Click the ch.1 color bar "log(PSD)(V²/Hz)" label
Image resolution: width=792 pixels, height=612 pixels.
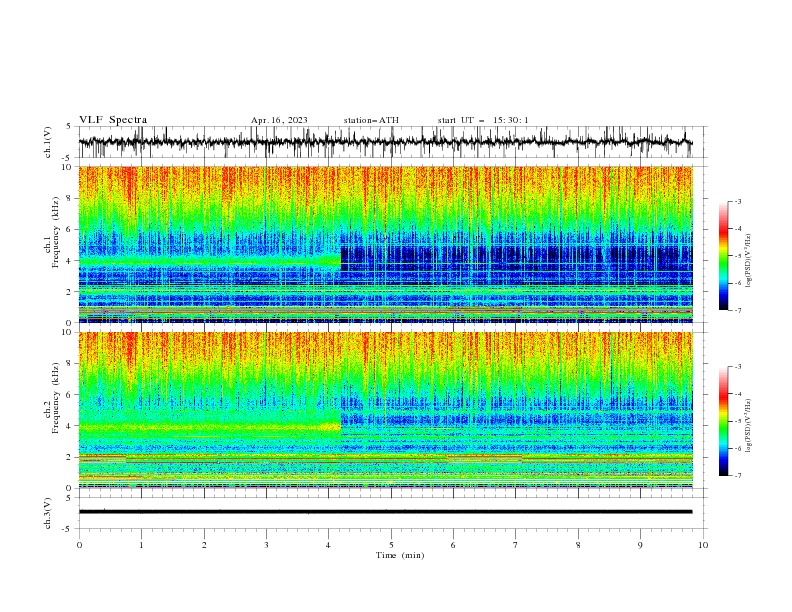749,261
